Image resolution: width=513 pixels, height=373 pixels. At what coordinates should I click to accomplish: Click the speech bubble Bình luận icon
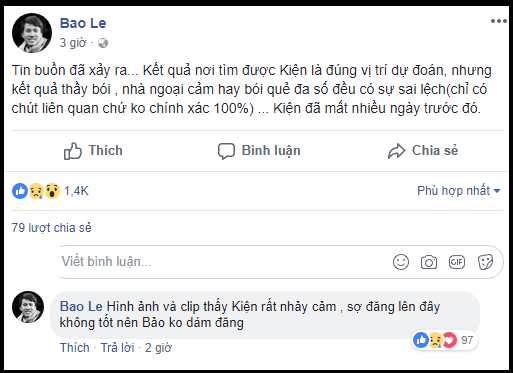coord(226,151)
